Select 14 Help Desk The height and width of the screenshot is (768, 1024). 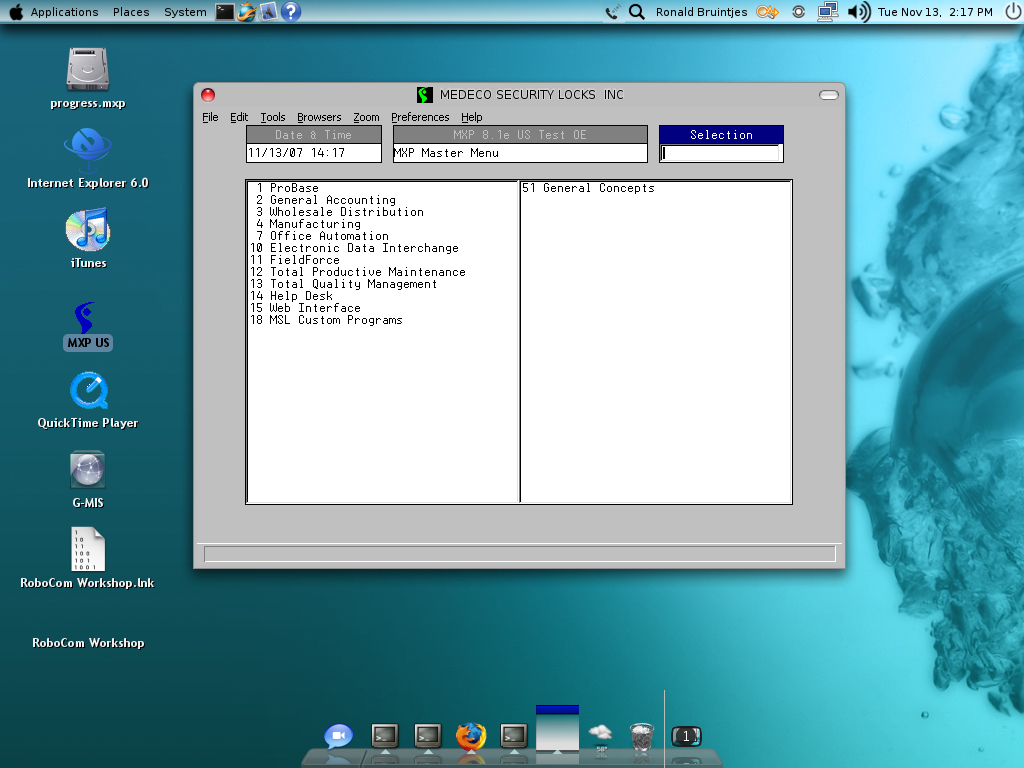point(291,296)
